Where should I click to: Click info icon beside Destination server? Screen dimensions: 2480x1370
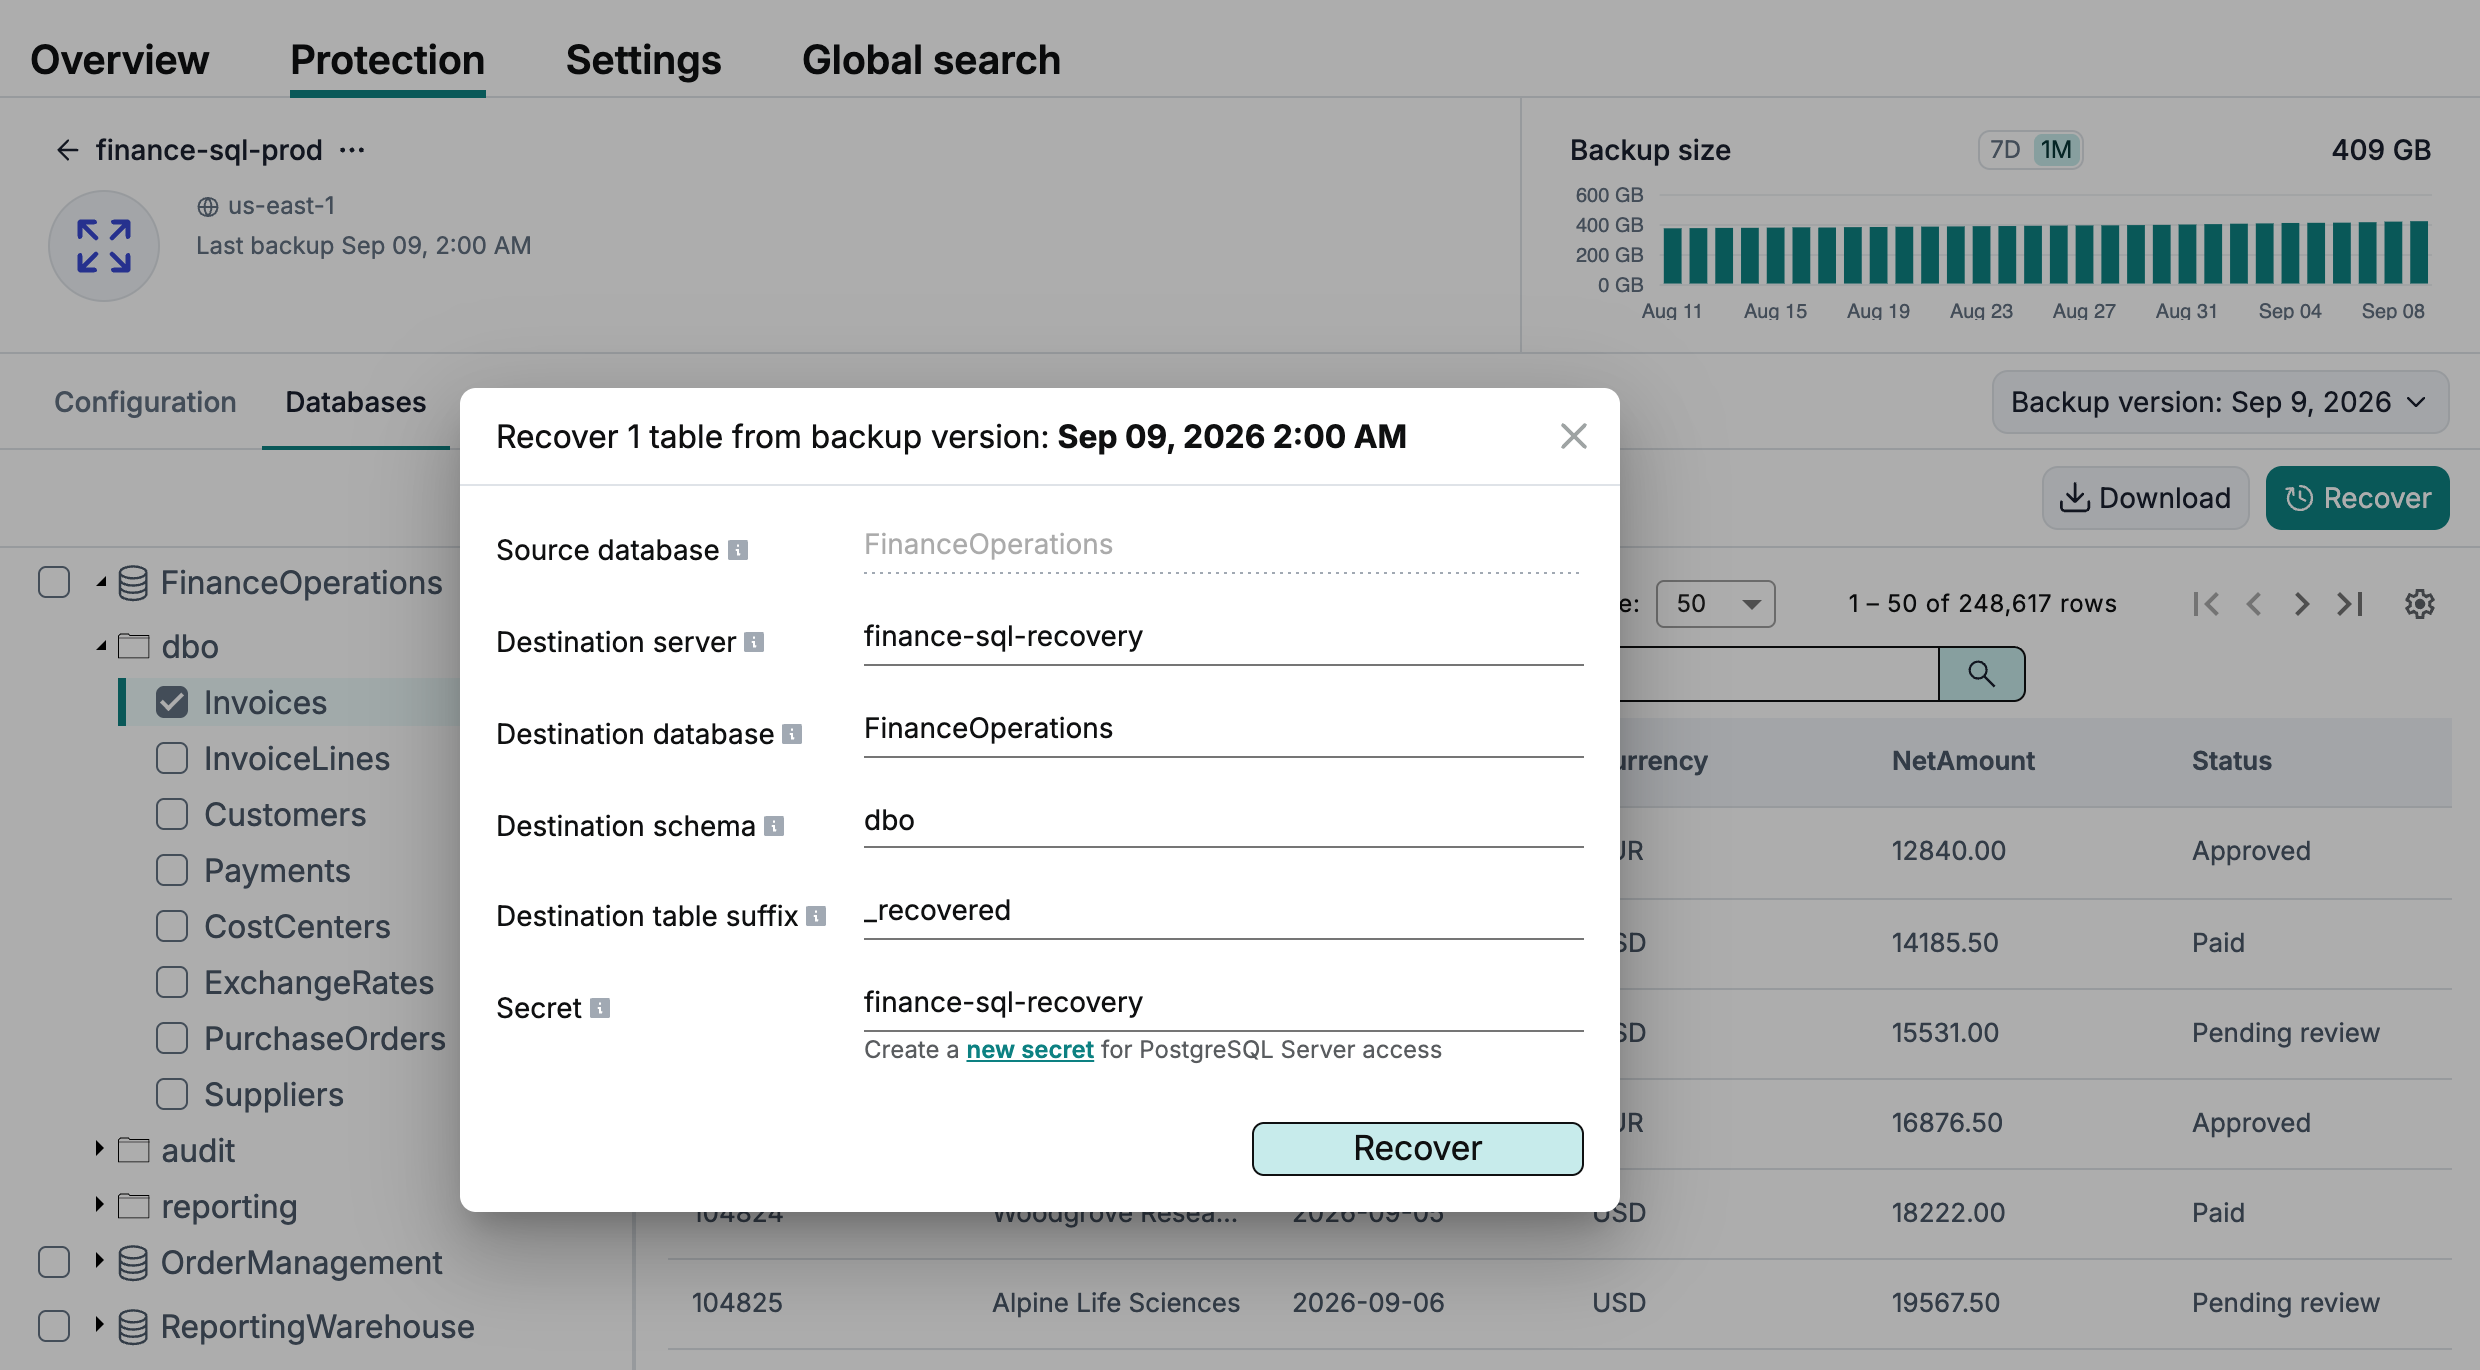(754, 642)
